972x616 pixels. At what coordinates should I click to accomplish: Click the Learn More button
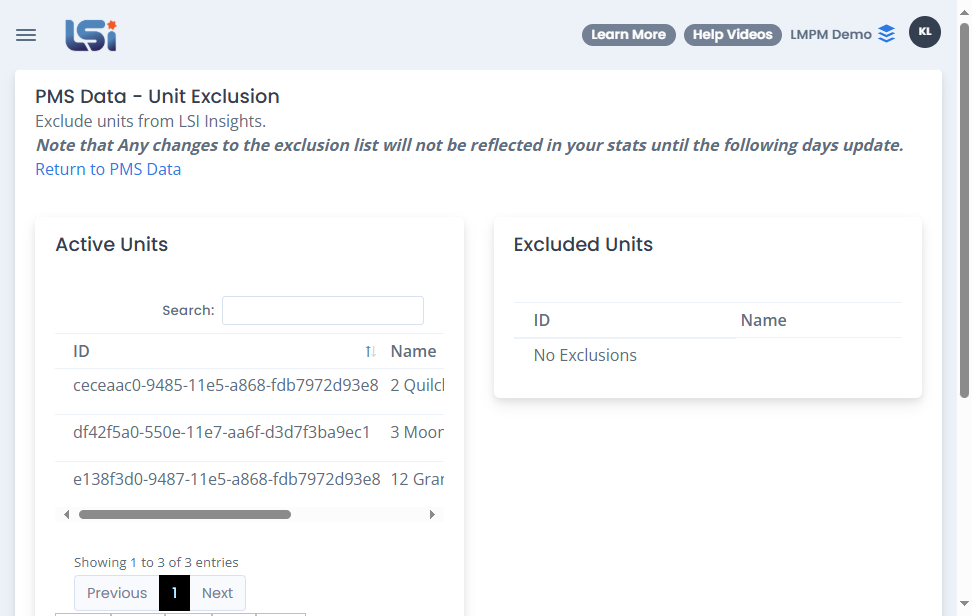point(629,35)
